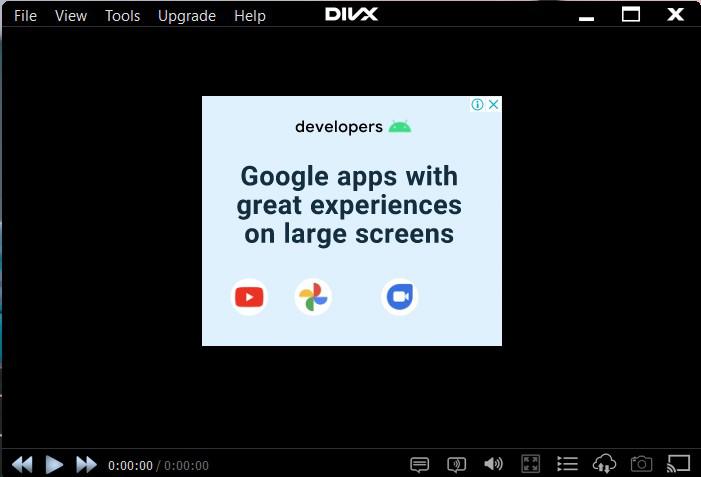The width and height of the screenshot is (701, 477).
Task: Open the subtitles options icon
Action: click(419, 464)
